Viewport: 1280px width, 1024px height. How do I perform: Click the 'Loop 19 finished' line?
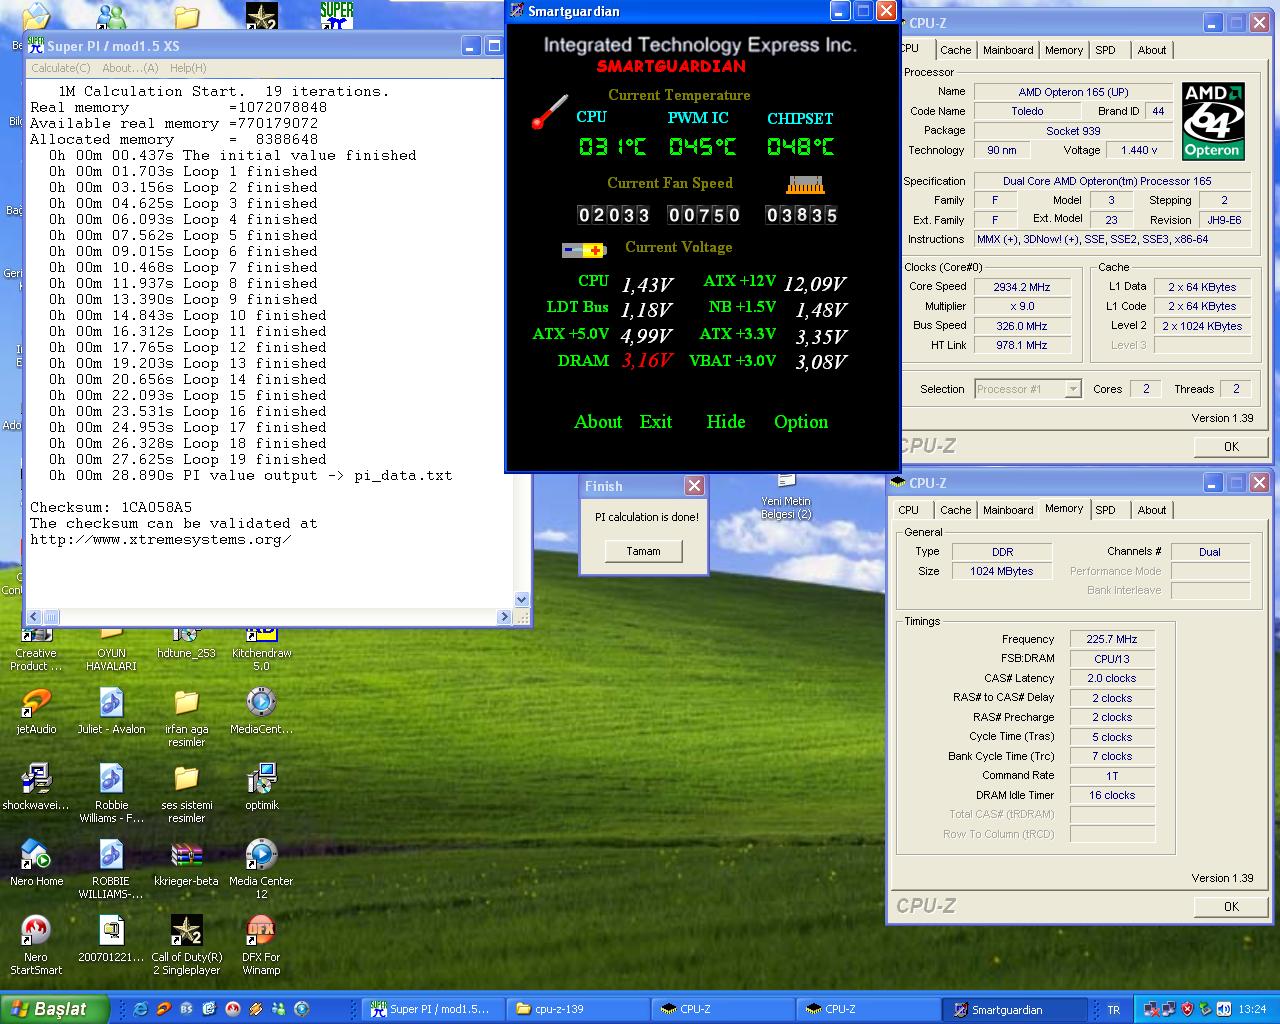click(x=188, y=460)
